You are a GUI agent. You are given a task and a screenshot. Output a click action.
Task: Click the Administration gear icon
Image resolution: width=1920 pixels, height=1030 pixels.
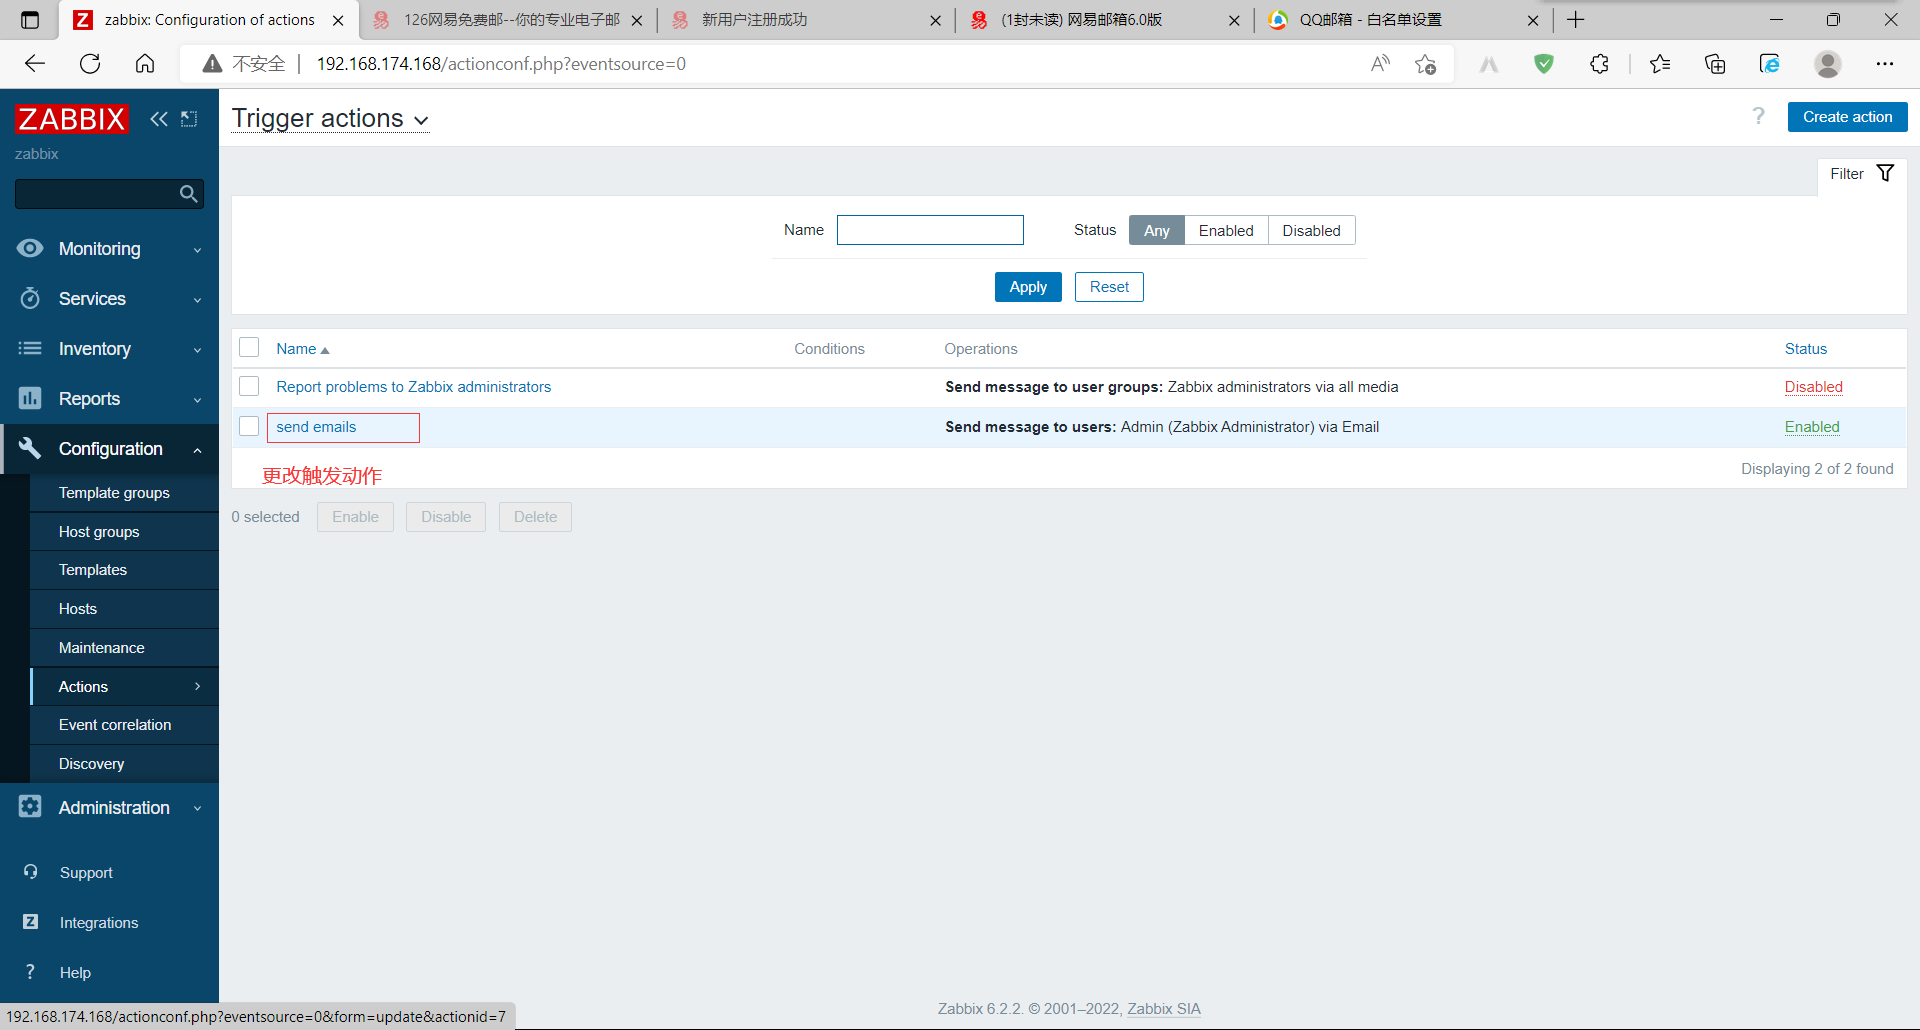(x=30, y=806)
